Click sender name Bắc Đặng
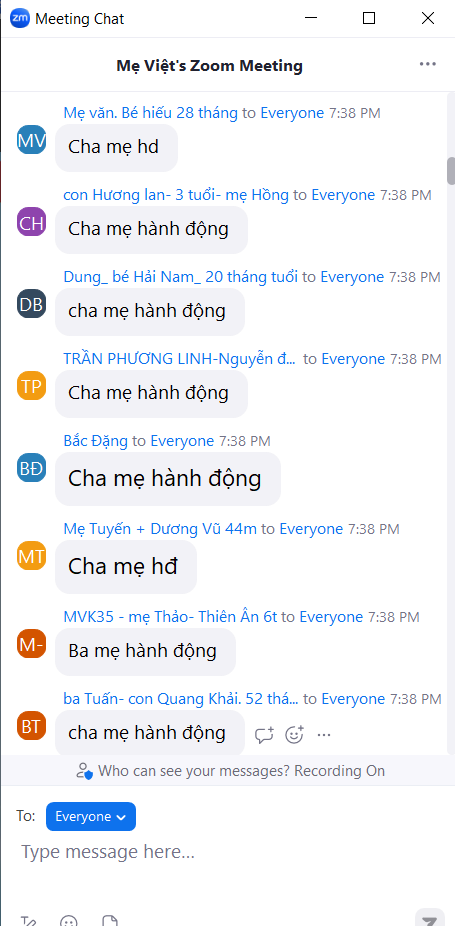The image size is (455, 926). point(96,441)
